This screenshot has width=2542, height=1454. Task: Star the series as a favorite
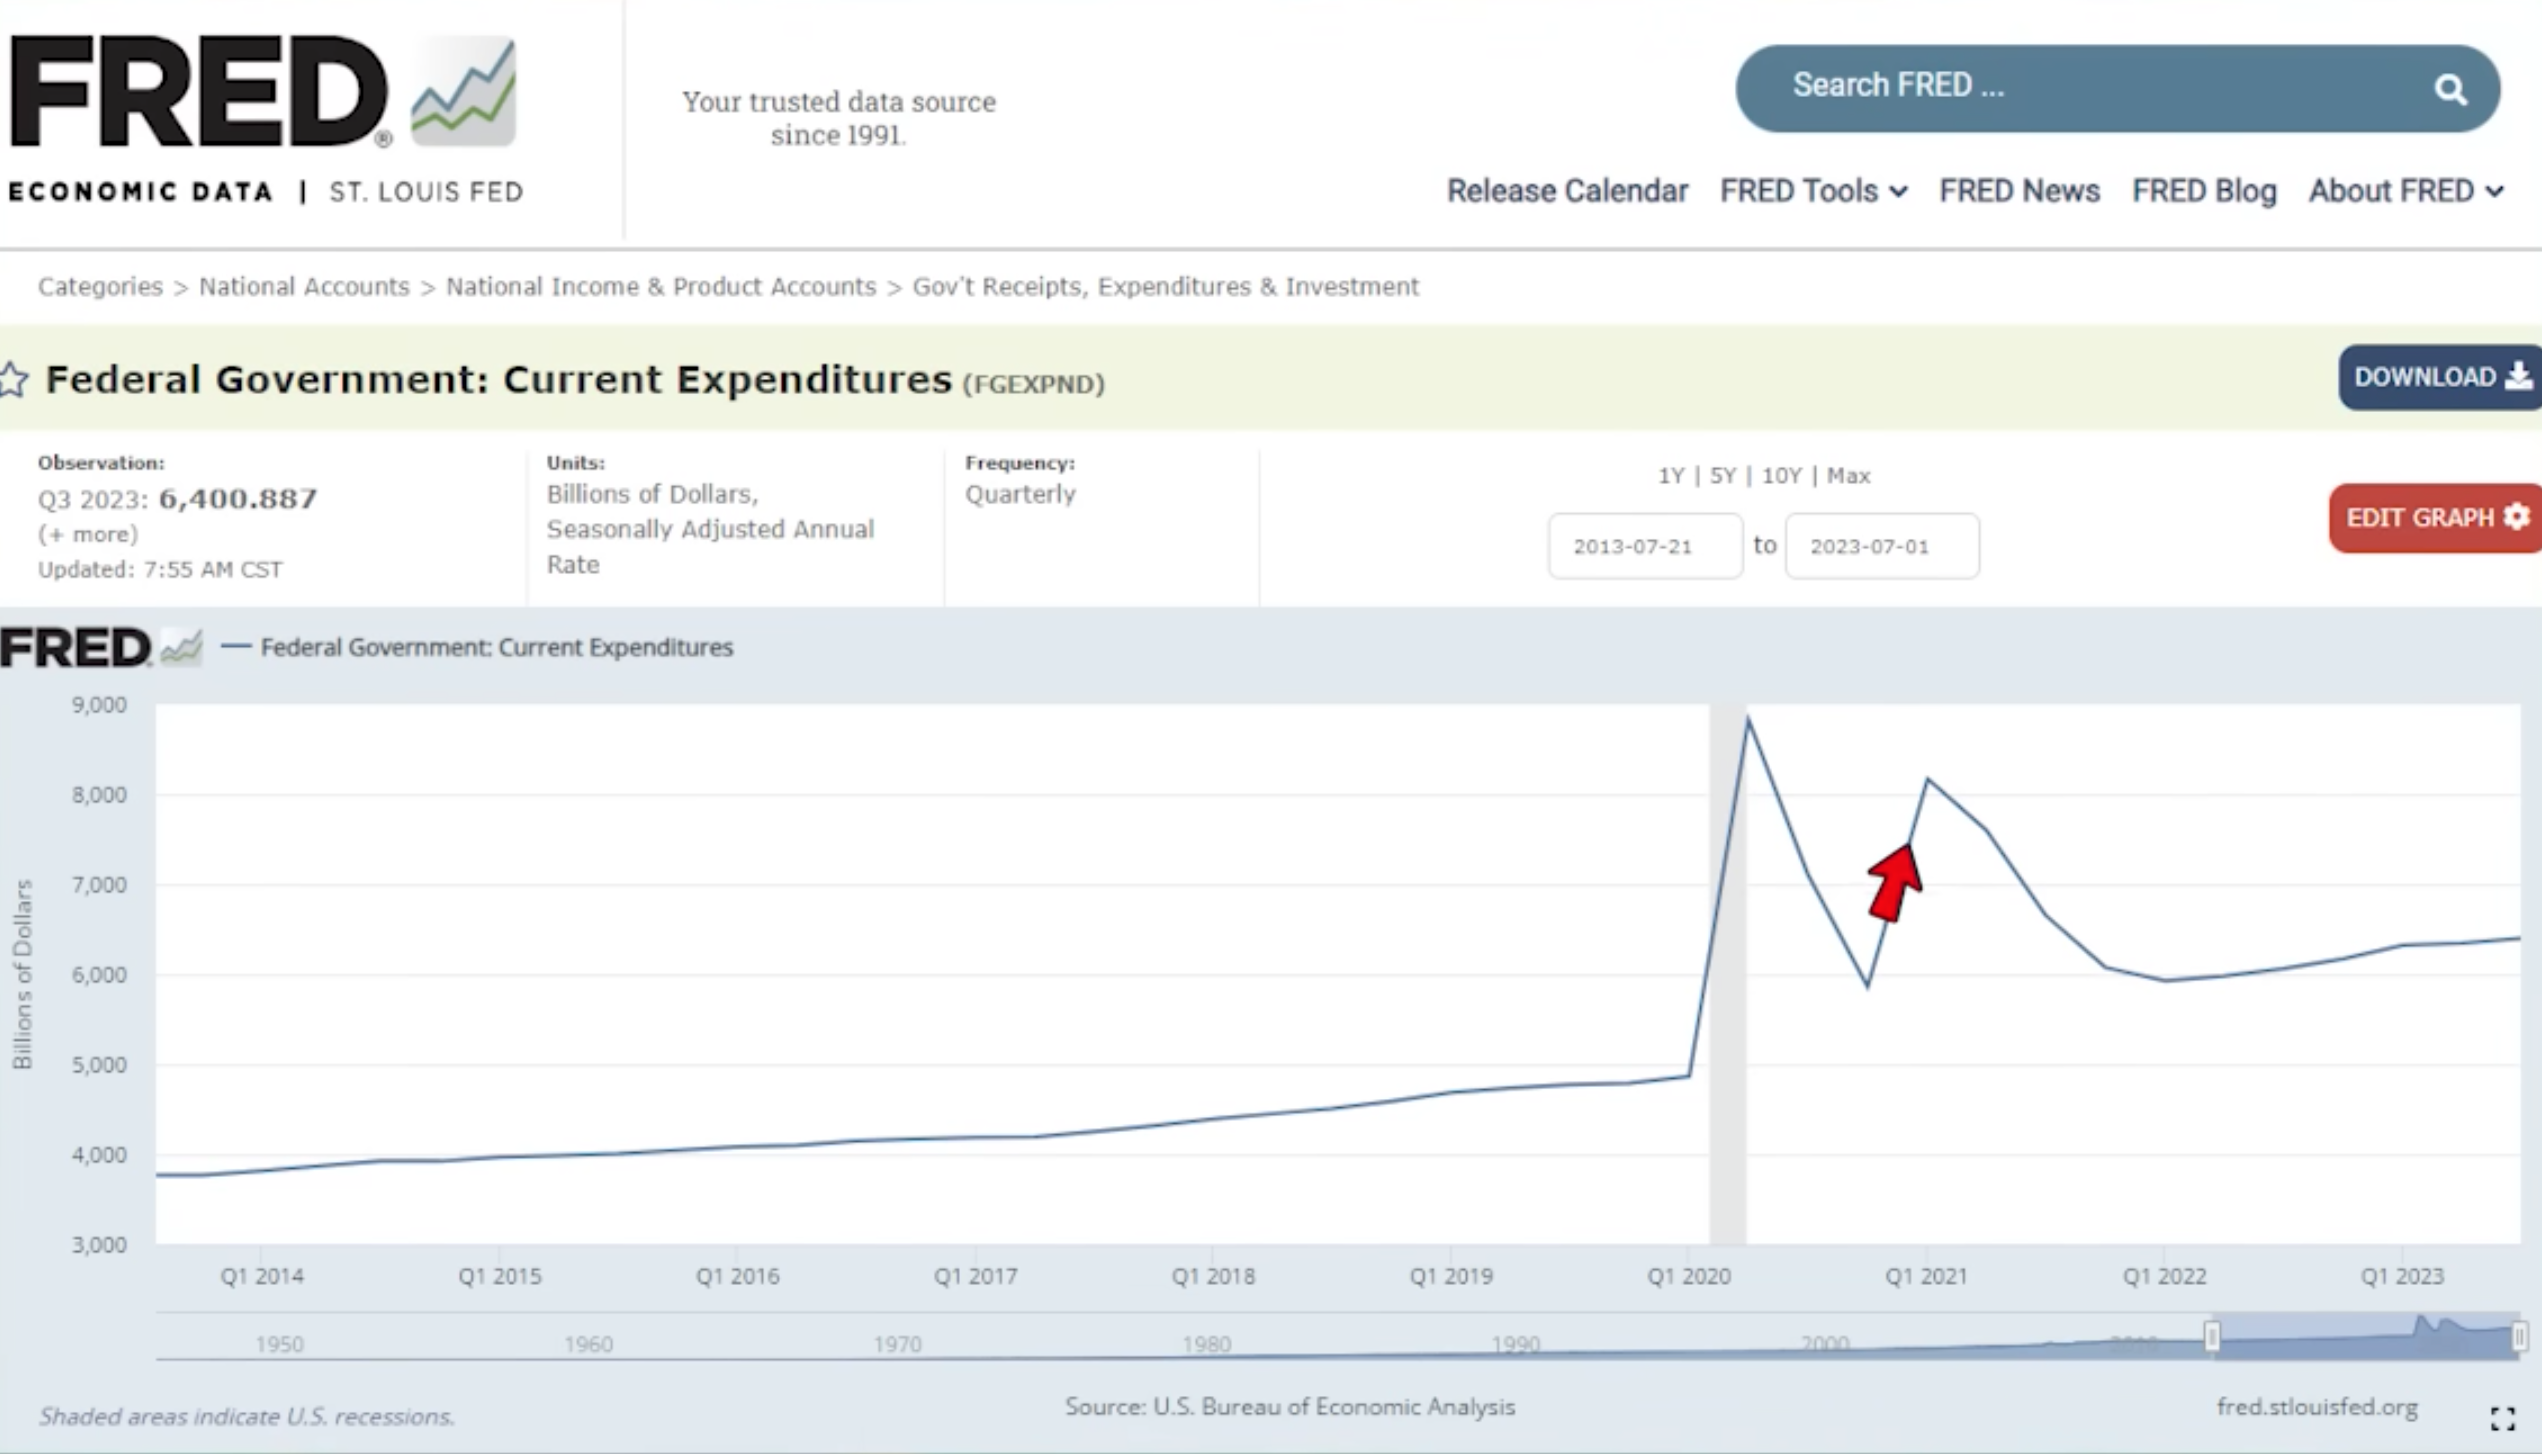point(14,380)
